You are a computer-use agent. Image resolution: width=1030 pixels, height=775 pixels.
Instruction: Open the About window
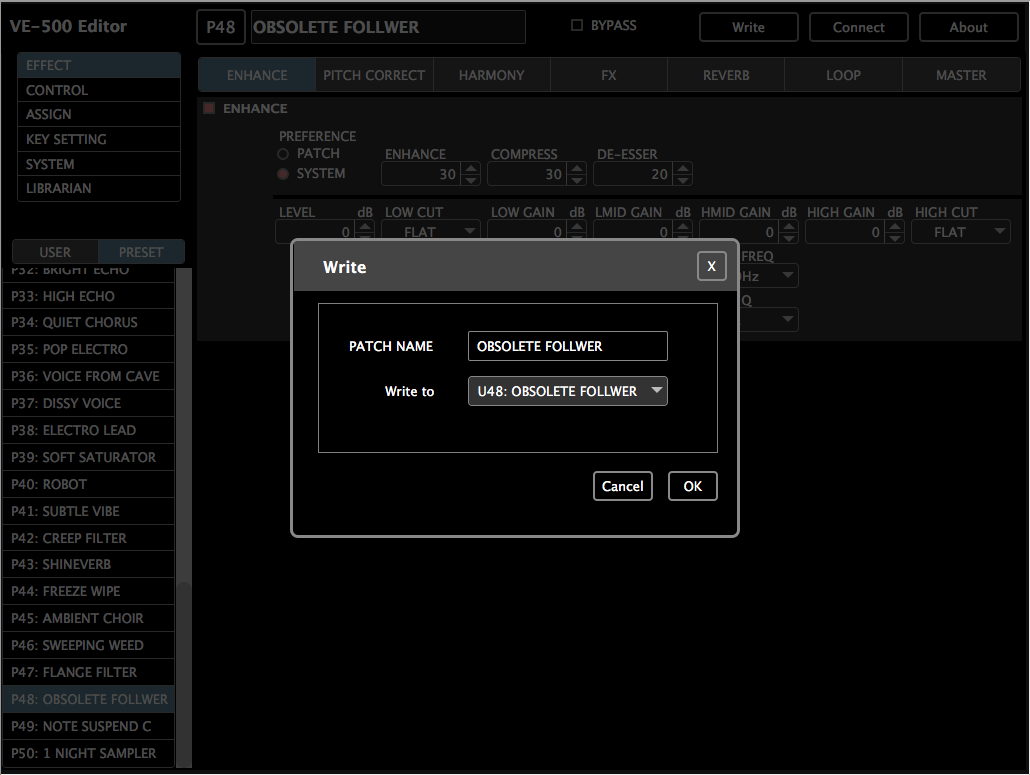click(x=968, y=27)
